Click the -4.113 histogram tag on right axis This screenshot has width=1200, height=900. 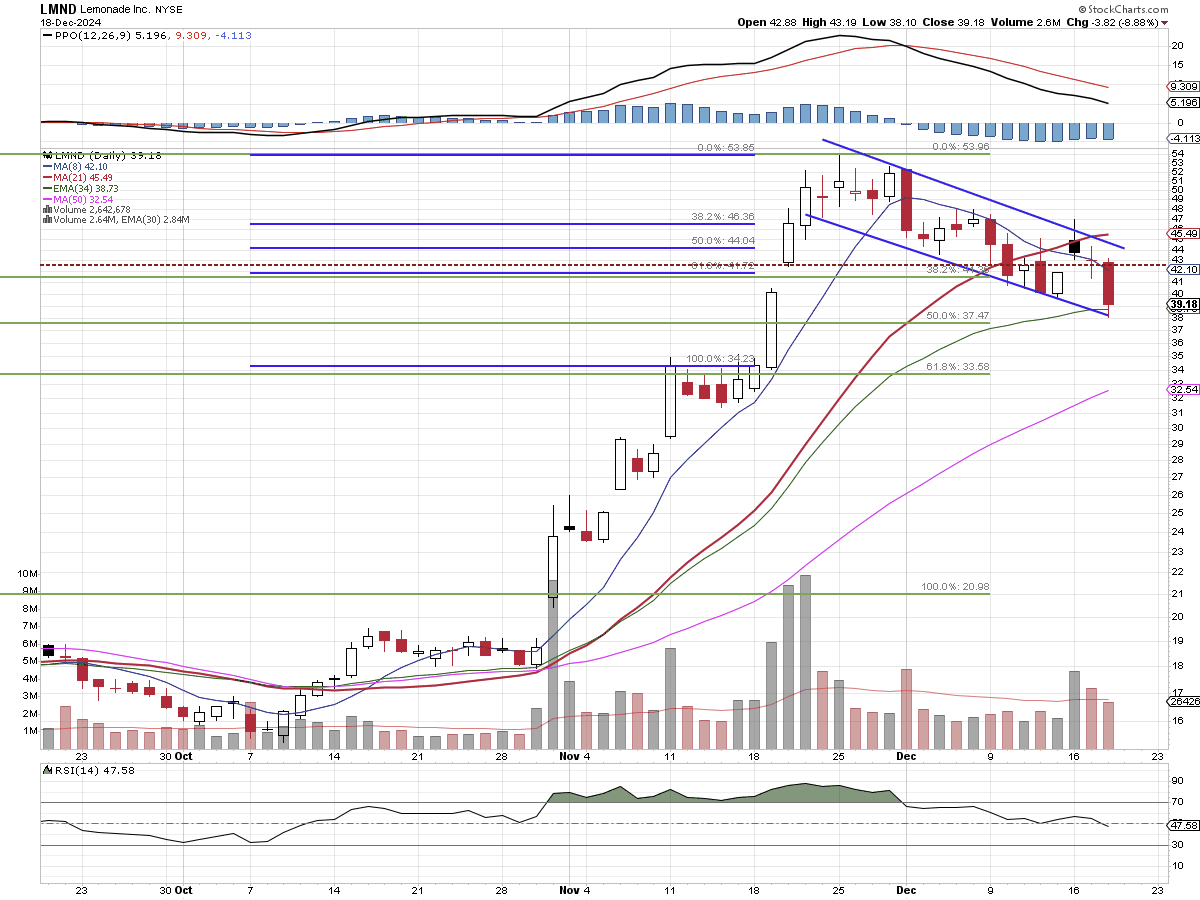[1183, 138]
